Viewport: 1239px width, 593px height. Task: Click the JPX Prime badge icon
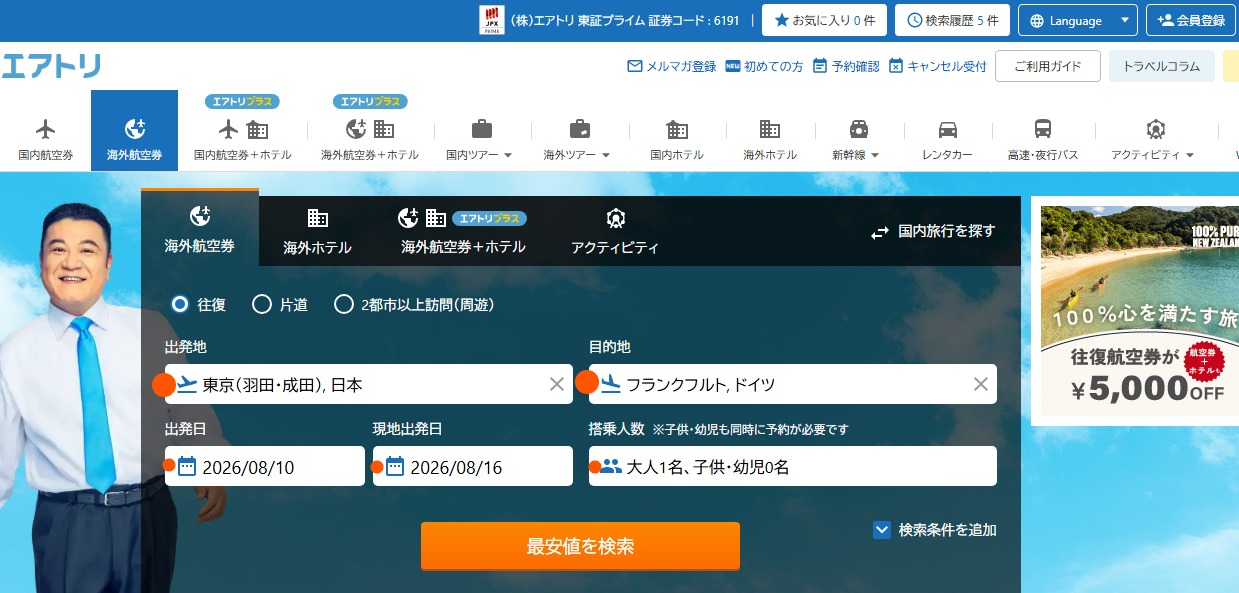click(492, 20)
